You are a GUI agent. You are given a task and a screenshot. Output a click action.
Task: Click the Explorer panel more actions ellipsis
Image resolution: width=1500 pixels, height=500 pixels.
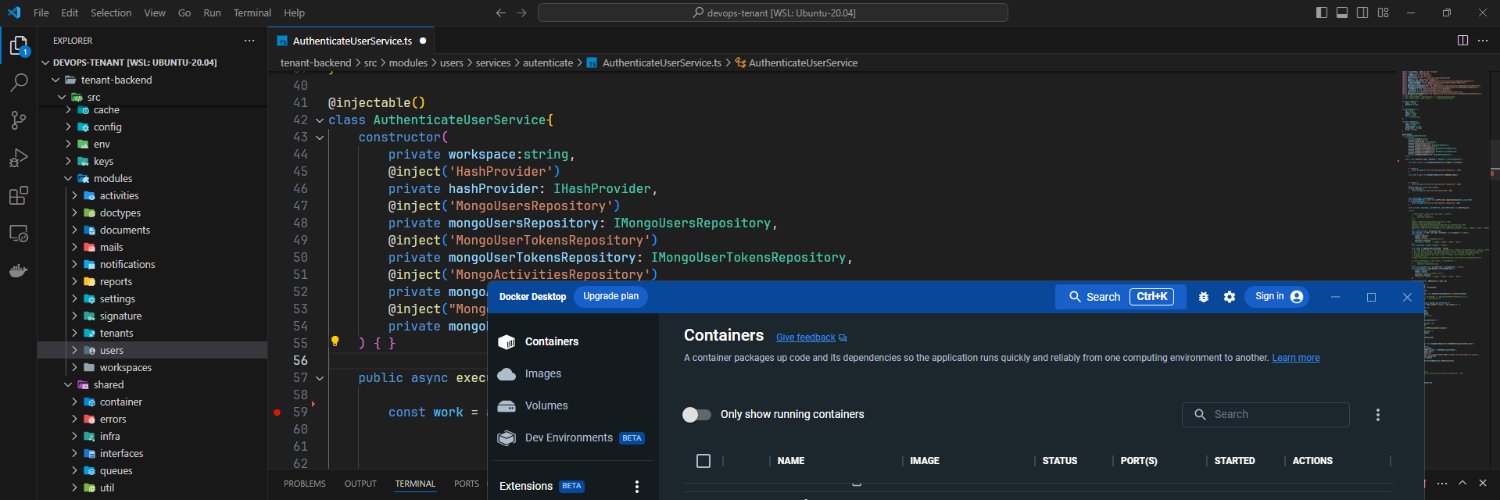click(x=250, y=41)
